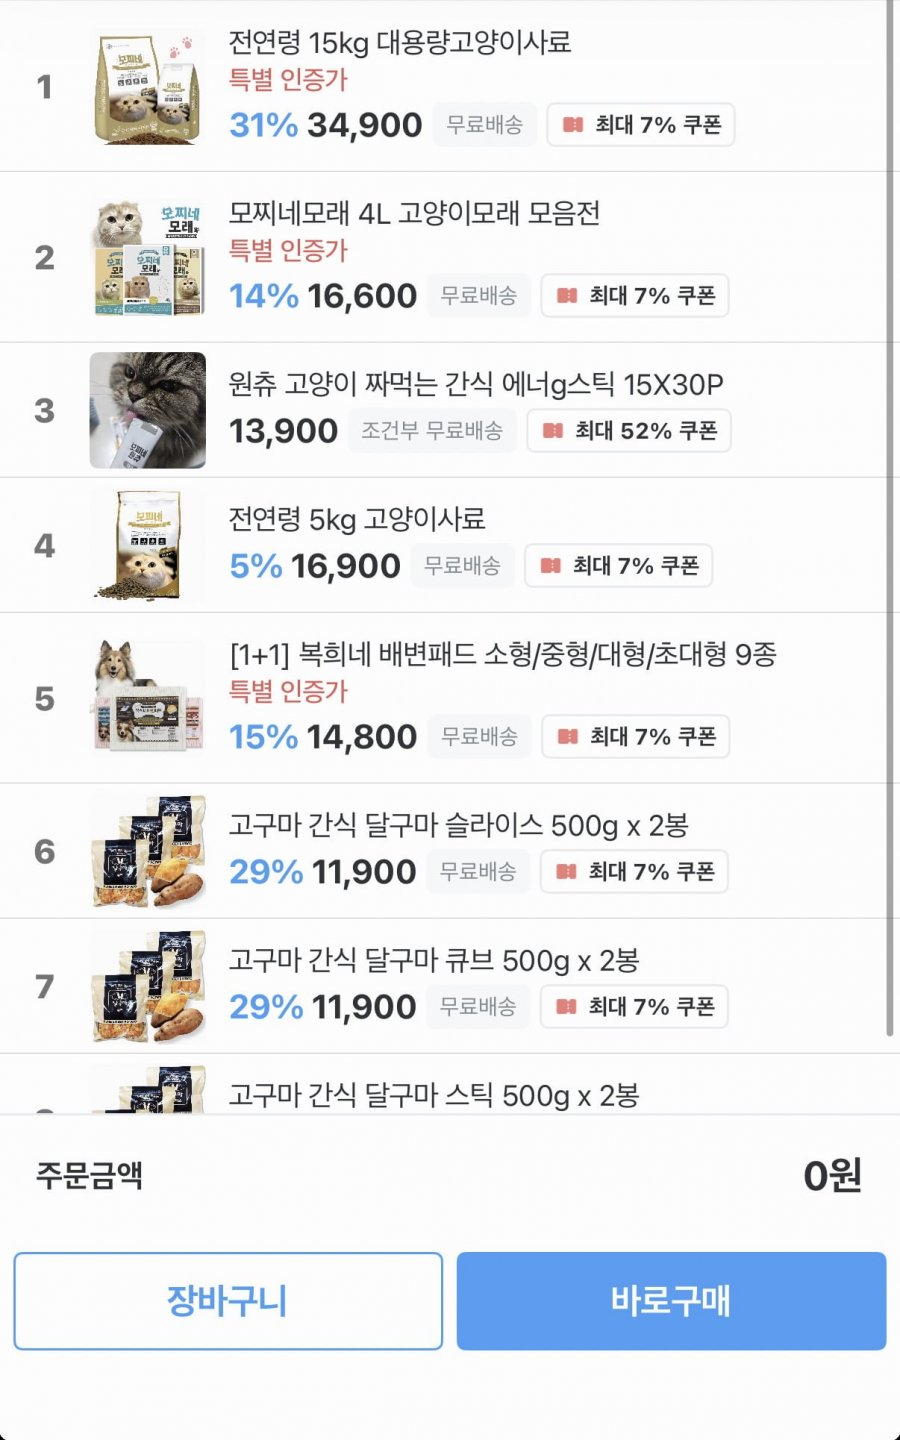The height and width of the screenshot is (1440, 900).
Task: Open 복희네 배변패드 product image
Action: [148, 698]
